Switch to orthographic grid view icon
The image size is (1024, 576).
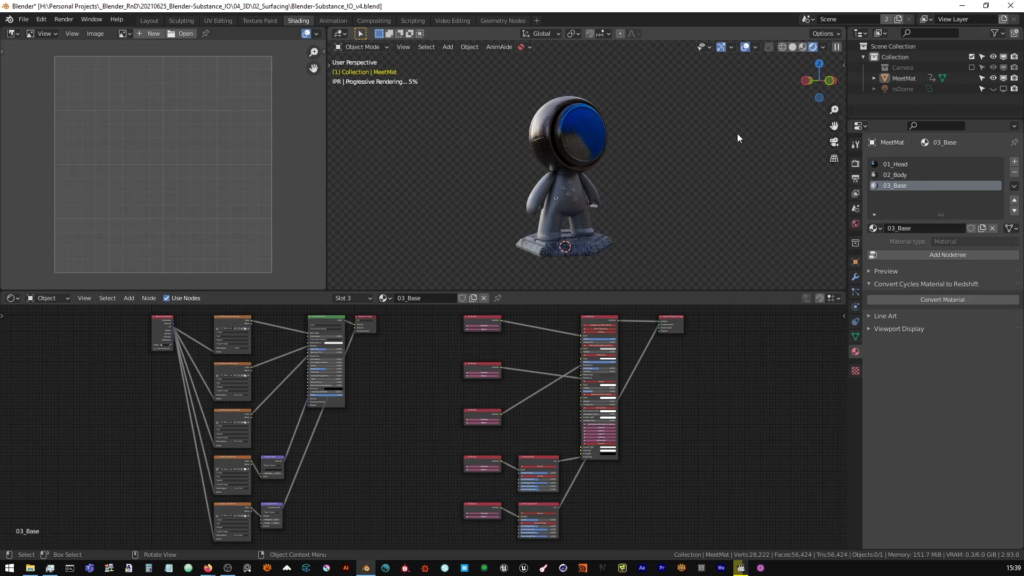834,158
